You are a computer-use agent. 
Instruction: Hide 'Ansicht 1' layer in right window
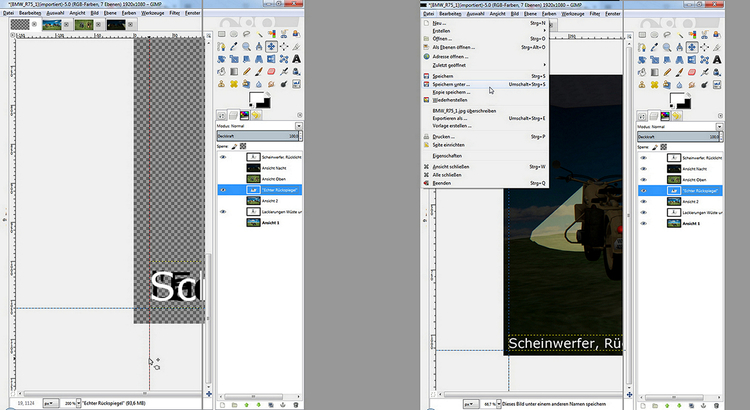click(x=643, y=223)
